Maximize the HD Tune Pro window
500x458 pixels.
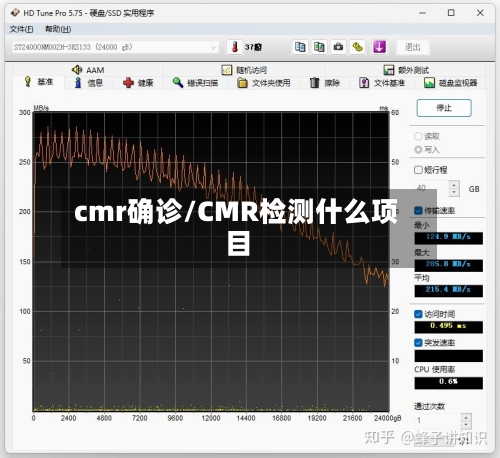451,13
